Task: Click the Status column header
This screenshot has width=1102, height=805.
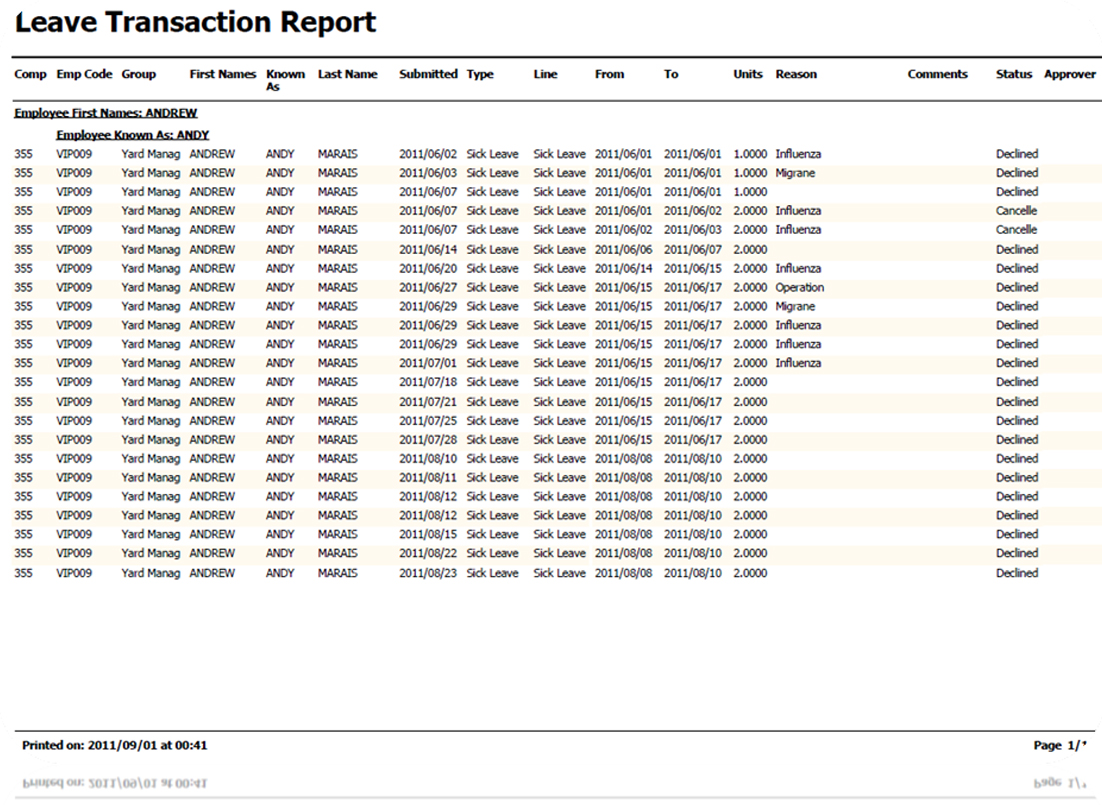Action: [x=1014, y=74]
